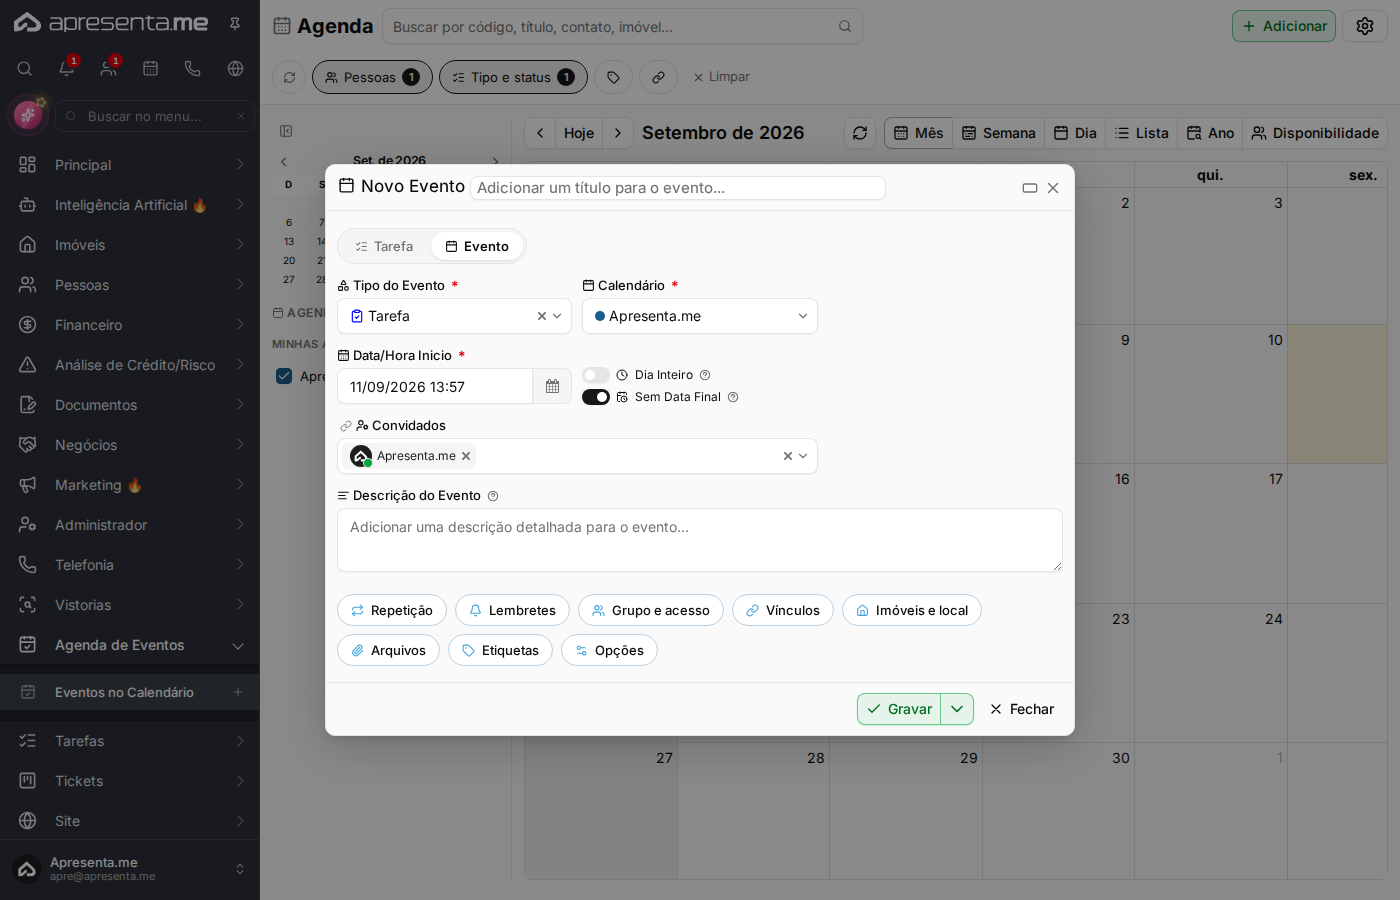Open agenda settings gear icon

tap(1365, 26)
